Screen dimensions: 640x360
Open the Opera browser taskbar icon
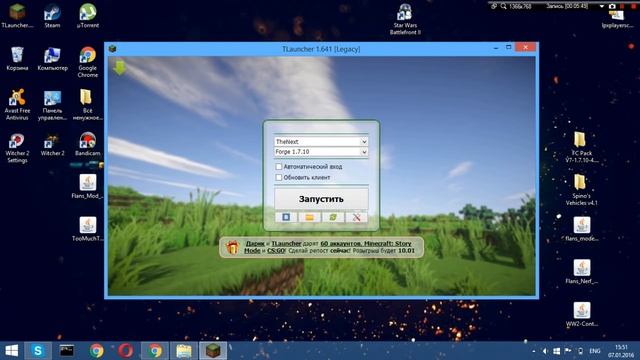[x=126, y=351]
